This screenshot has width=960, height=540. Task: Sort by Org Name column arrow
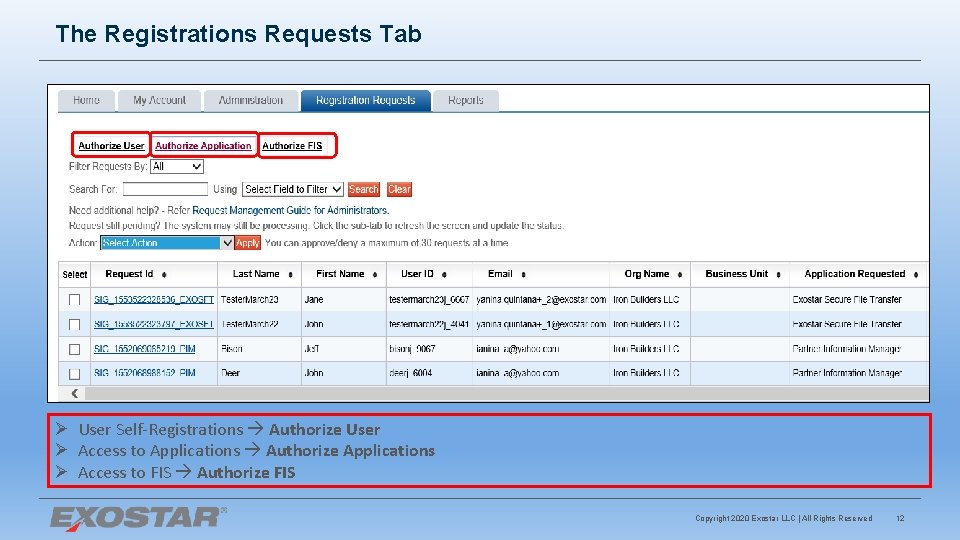680,275
